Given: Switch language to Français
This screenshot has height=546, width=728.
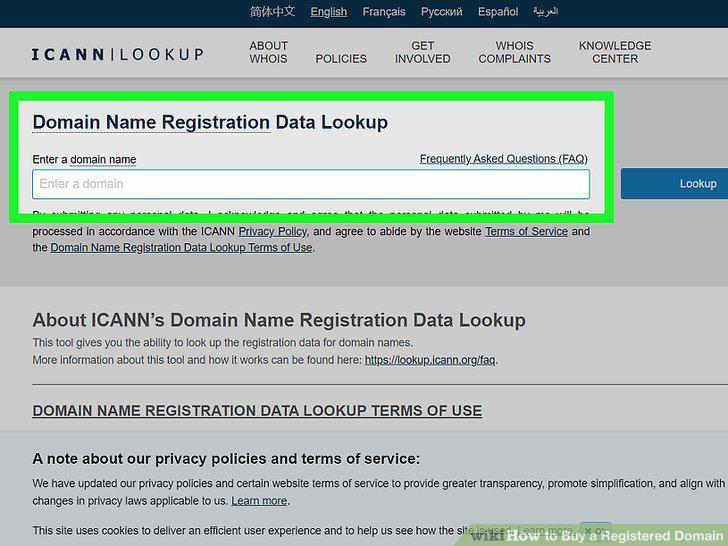Looking at the screenshot, I should coord(384,12).
